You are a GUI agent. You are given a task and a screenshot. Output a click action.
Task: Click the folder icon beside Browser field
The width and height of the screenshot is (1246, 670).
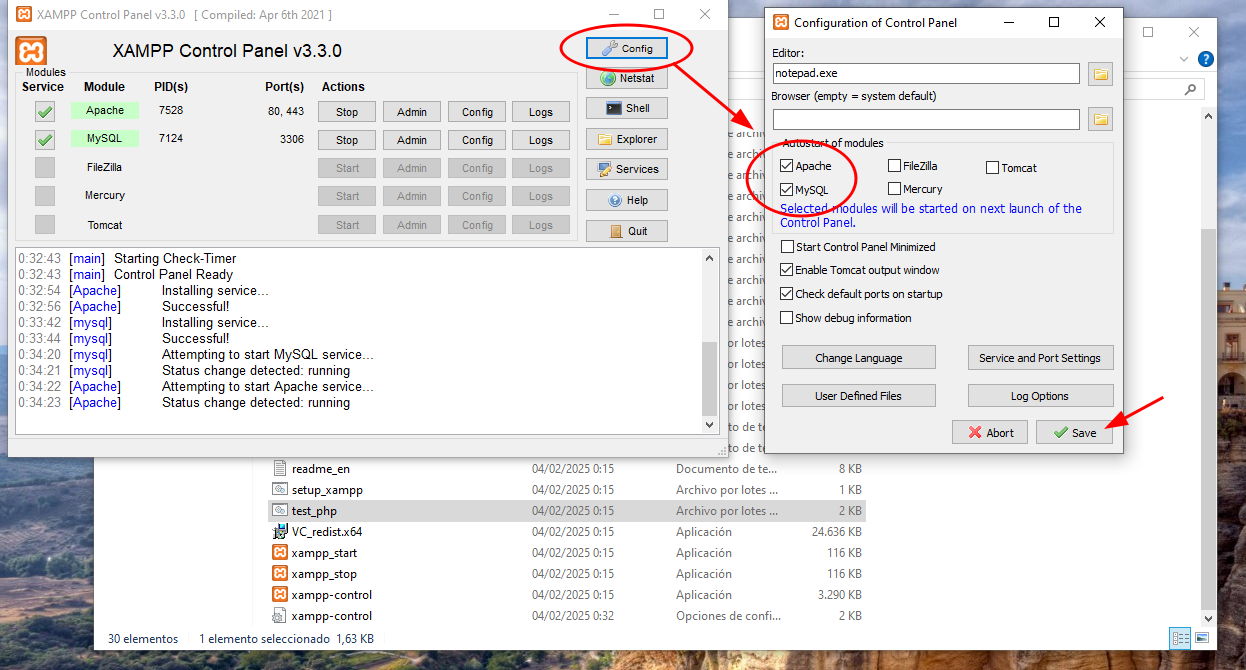pos(1100,120)
